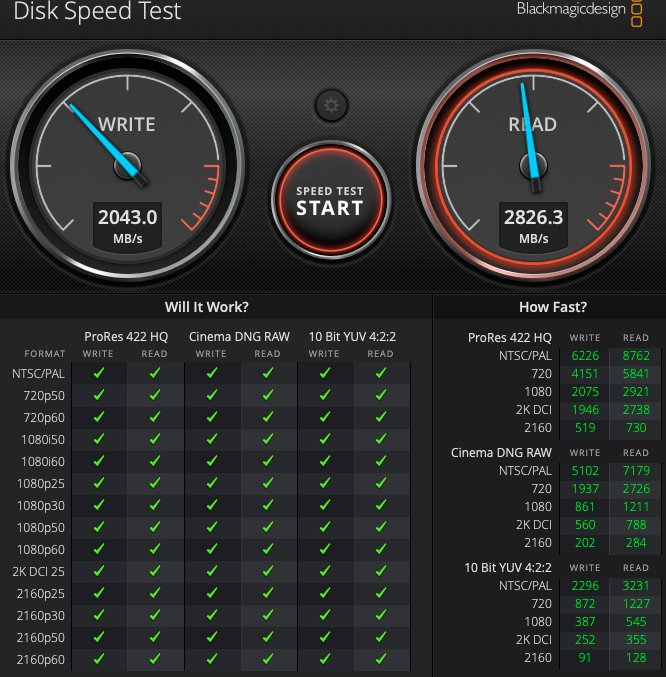The width and height of the screenshot is (666, 677).
Task: Click the 2160p50 Cinema DNG read checkmark
Action: point(268,637)
